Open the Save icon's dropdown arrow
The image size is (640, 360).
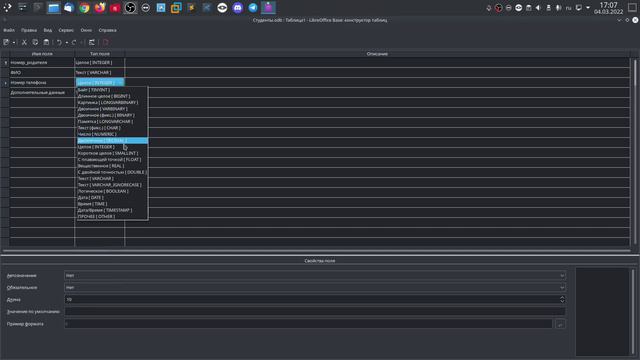(x=14, y=42)
